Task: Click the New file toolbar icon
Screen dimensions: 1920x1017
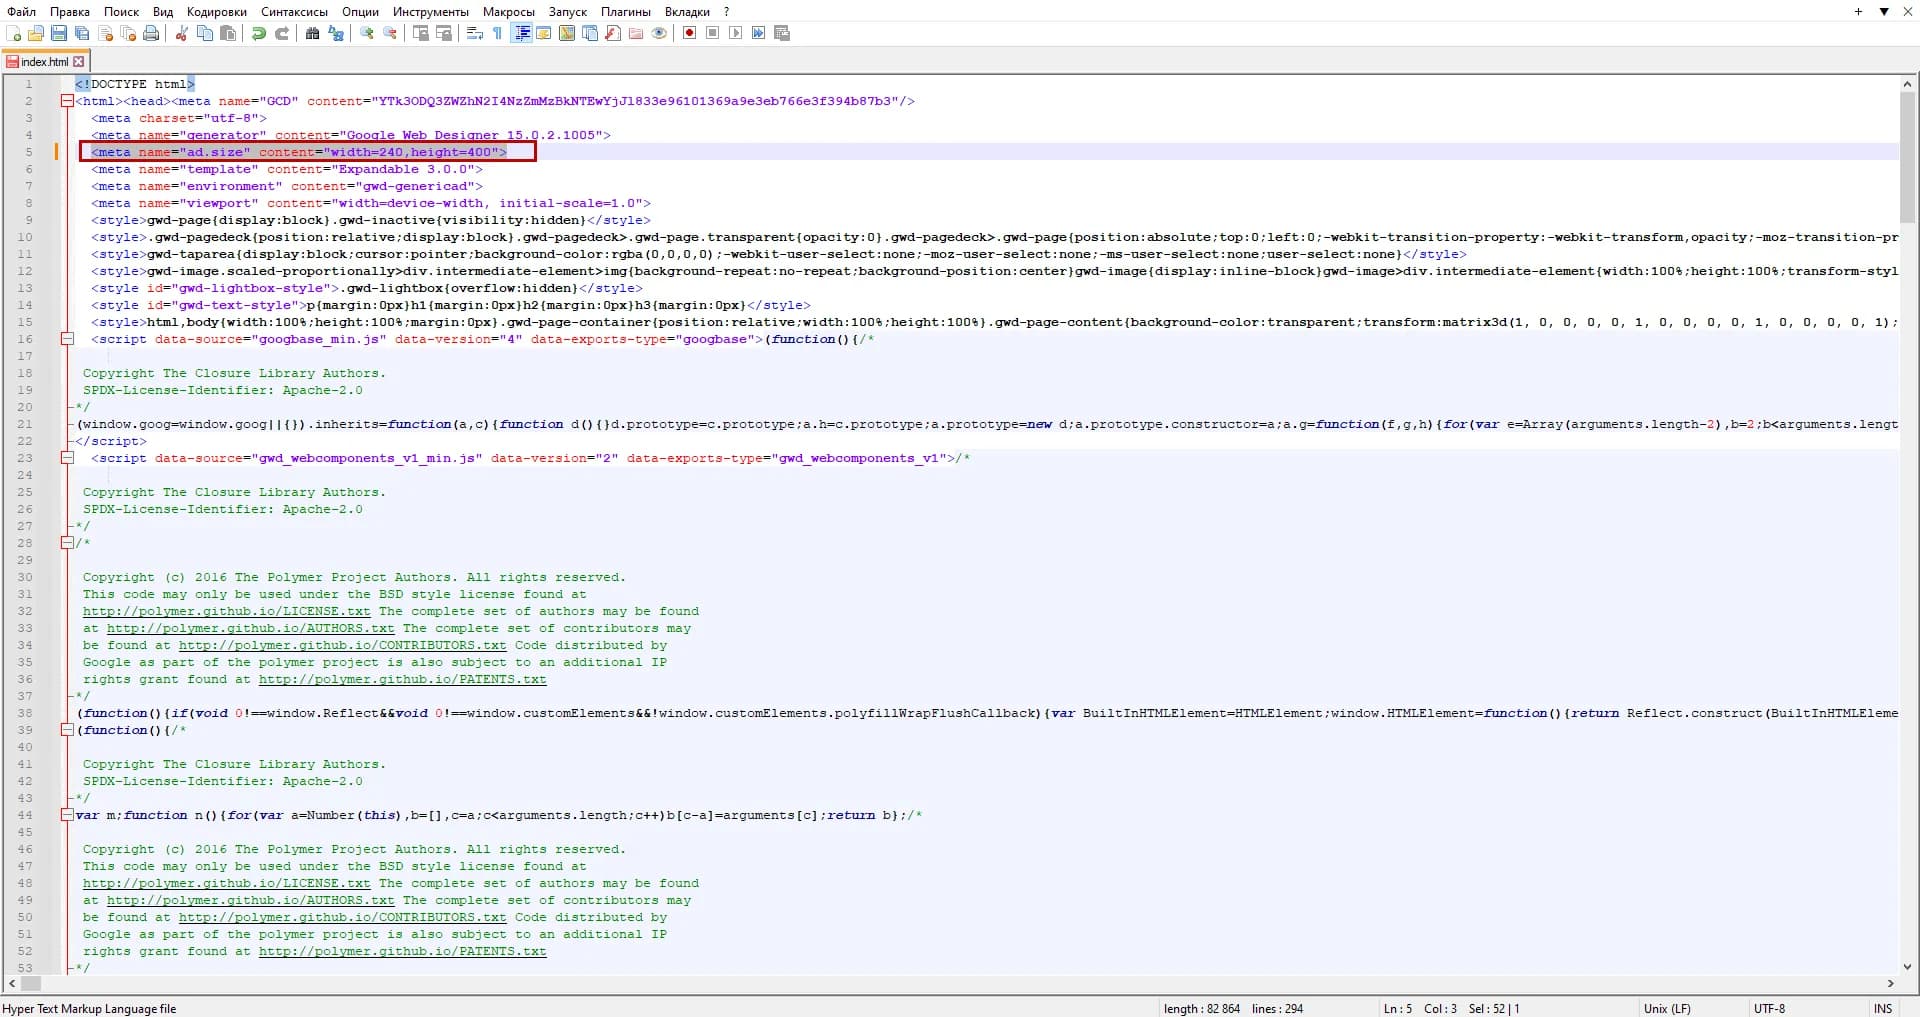Action: (13, 33)
